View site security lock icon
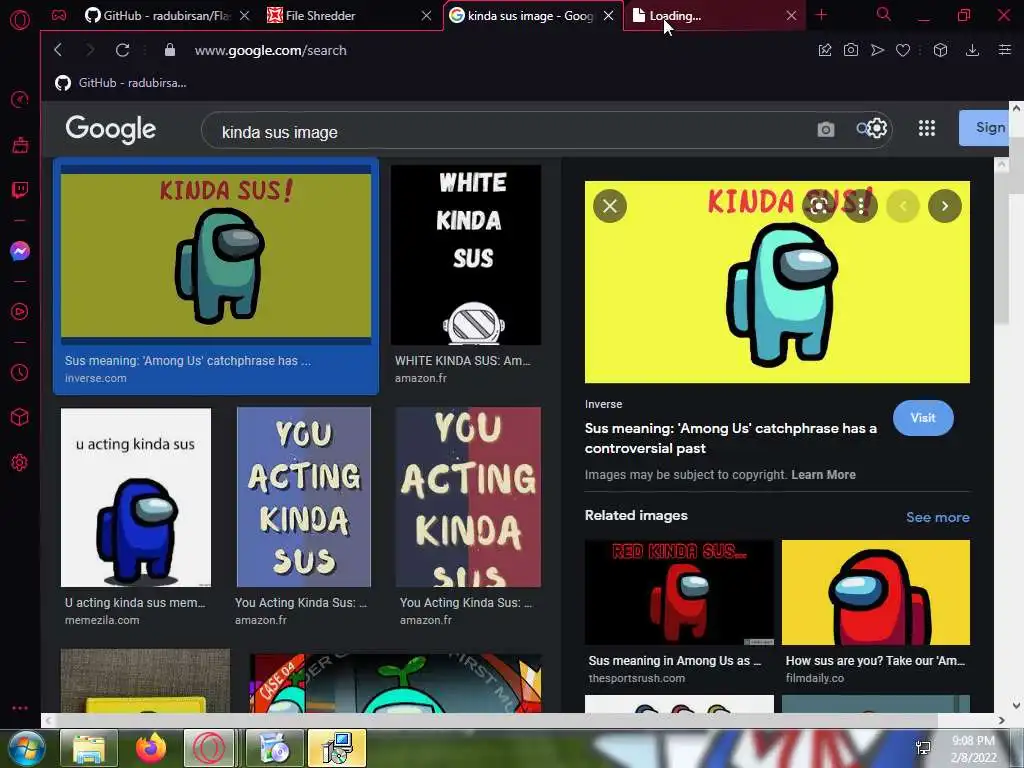This screenshot has width=1024, height=768. click(x=170, y=50)
